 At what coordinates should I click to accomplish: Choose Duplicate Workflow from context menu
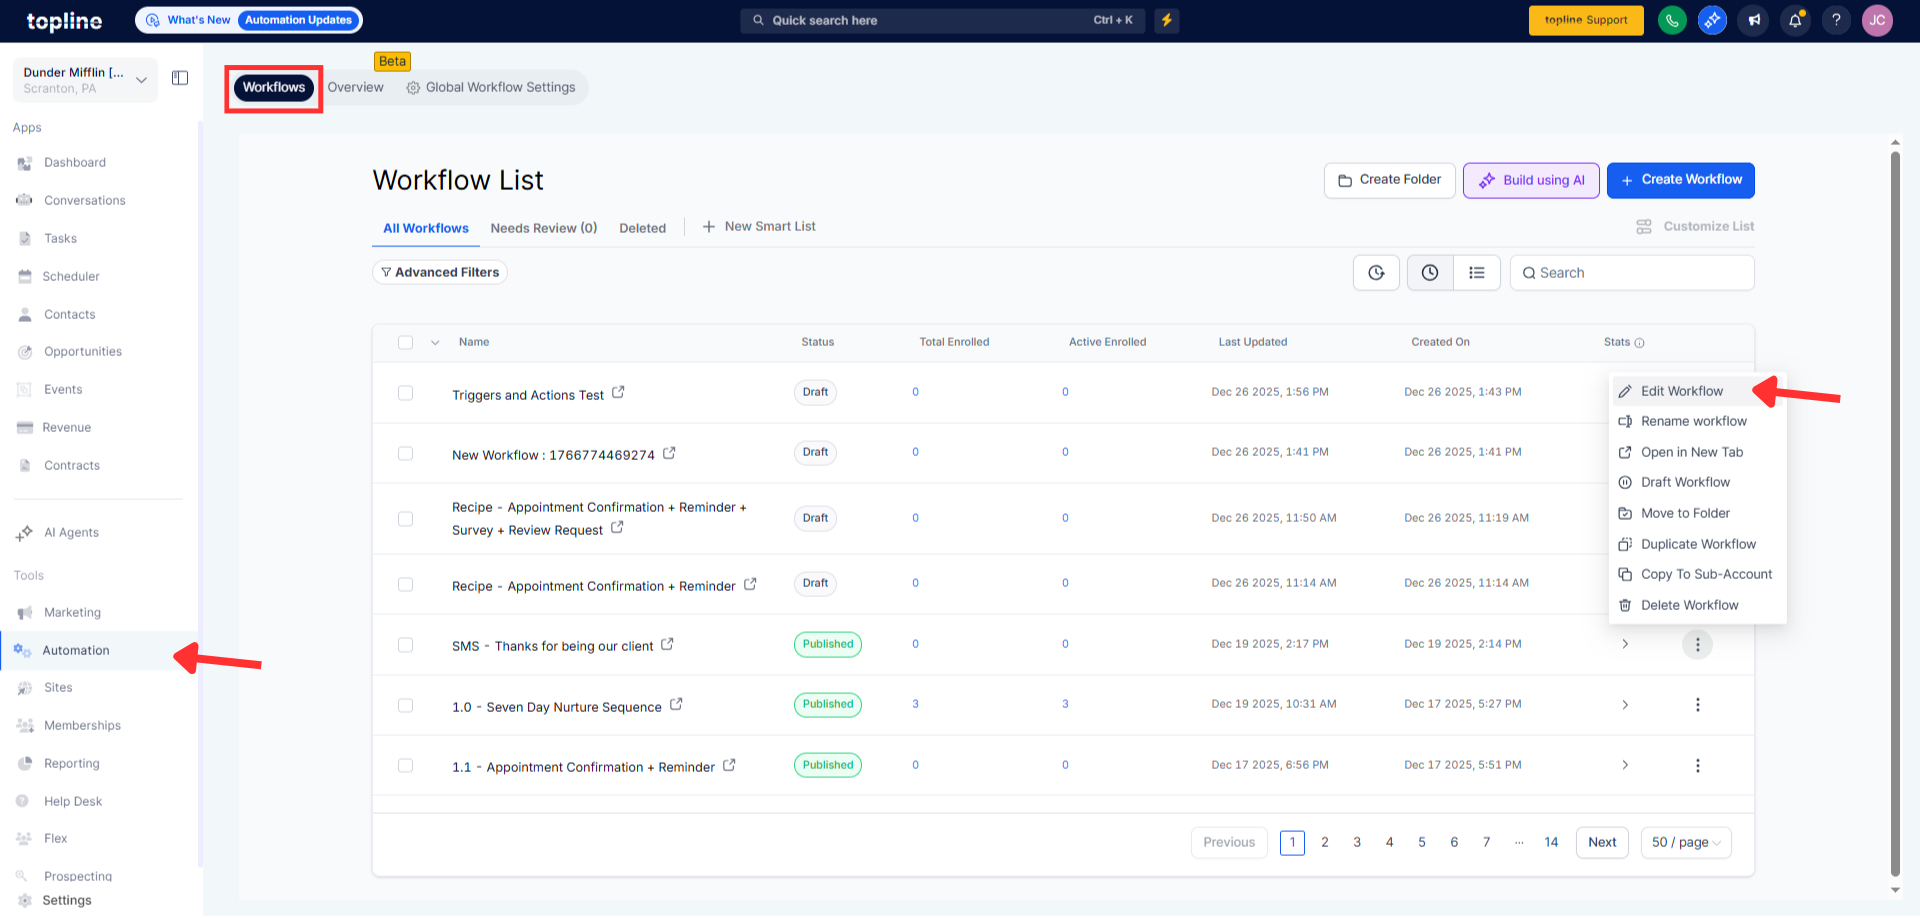click(1697, 544)
